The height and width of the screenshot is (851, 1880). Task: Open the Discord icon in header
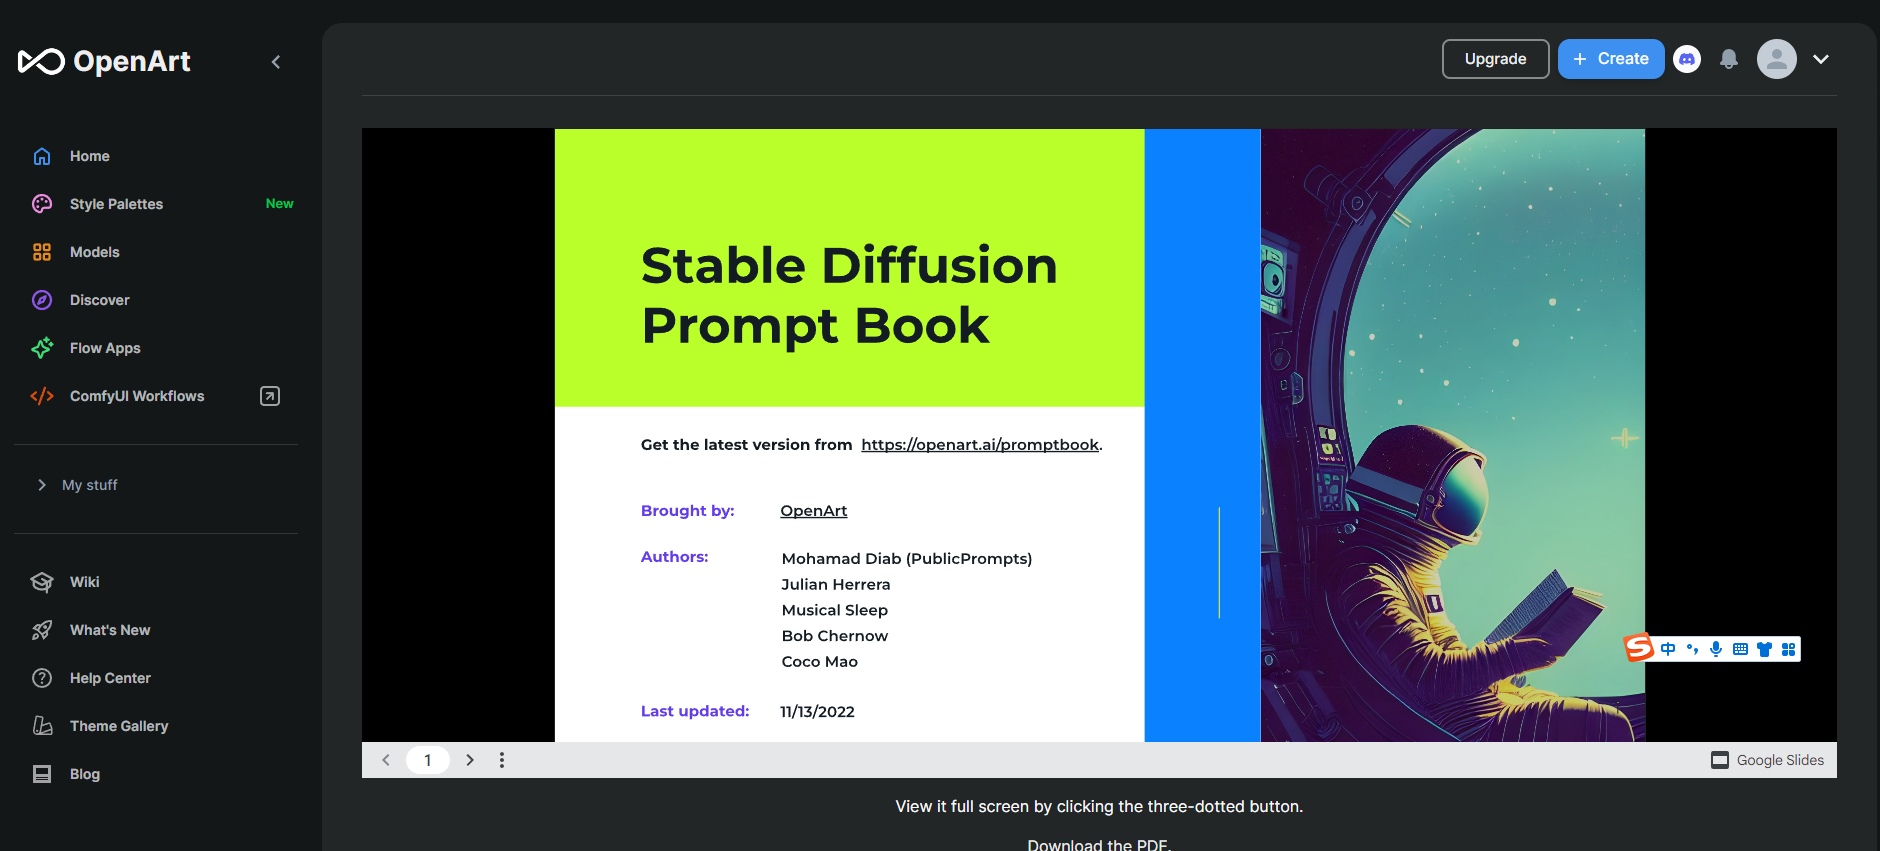click(x=1687, y=59)
